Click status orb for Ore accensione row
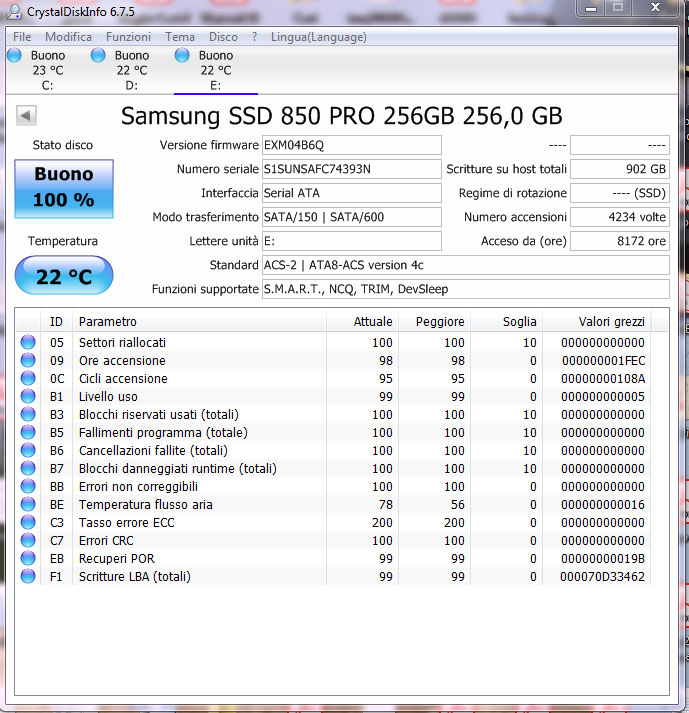The image size is (689, 713). [x=28, y=360]
